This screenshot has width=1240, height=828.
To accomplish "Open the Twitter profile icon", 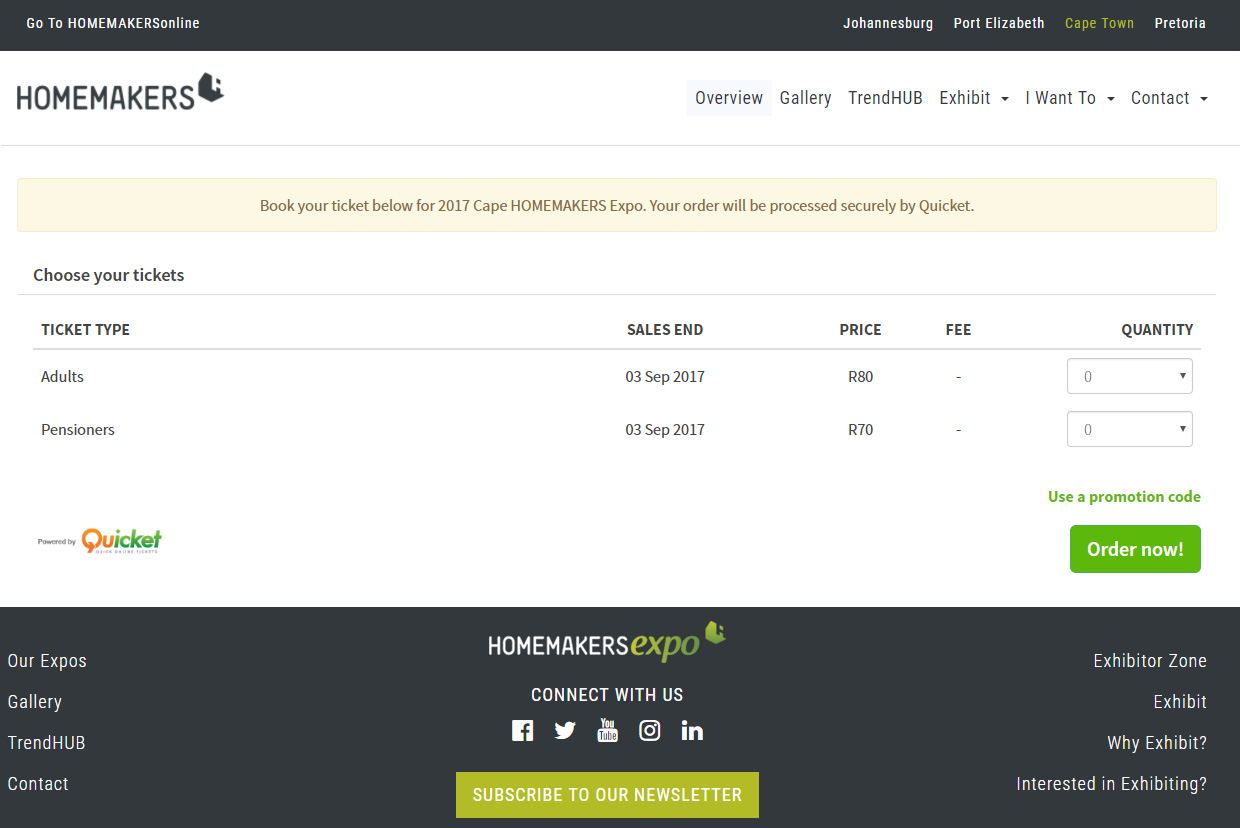I will (x=565, y=731).
